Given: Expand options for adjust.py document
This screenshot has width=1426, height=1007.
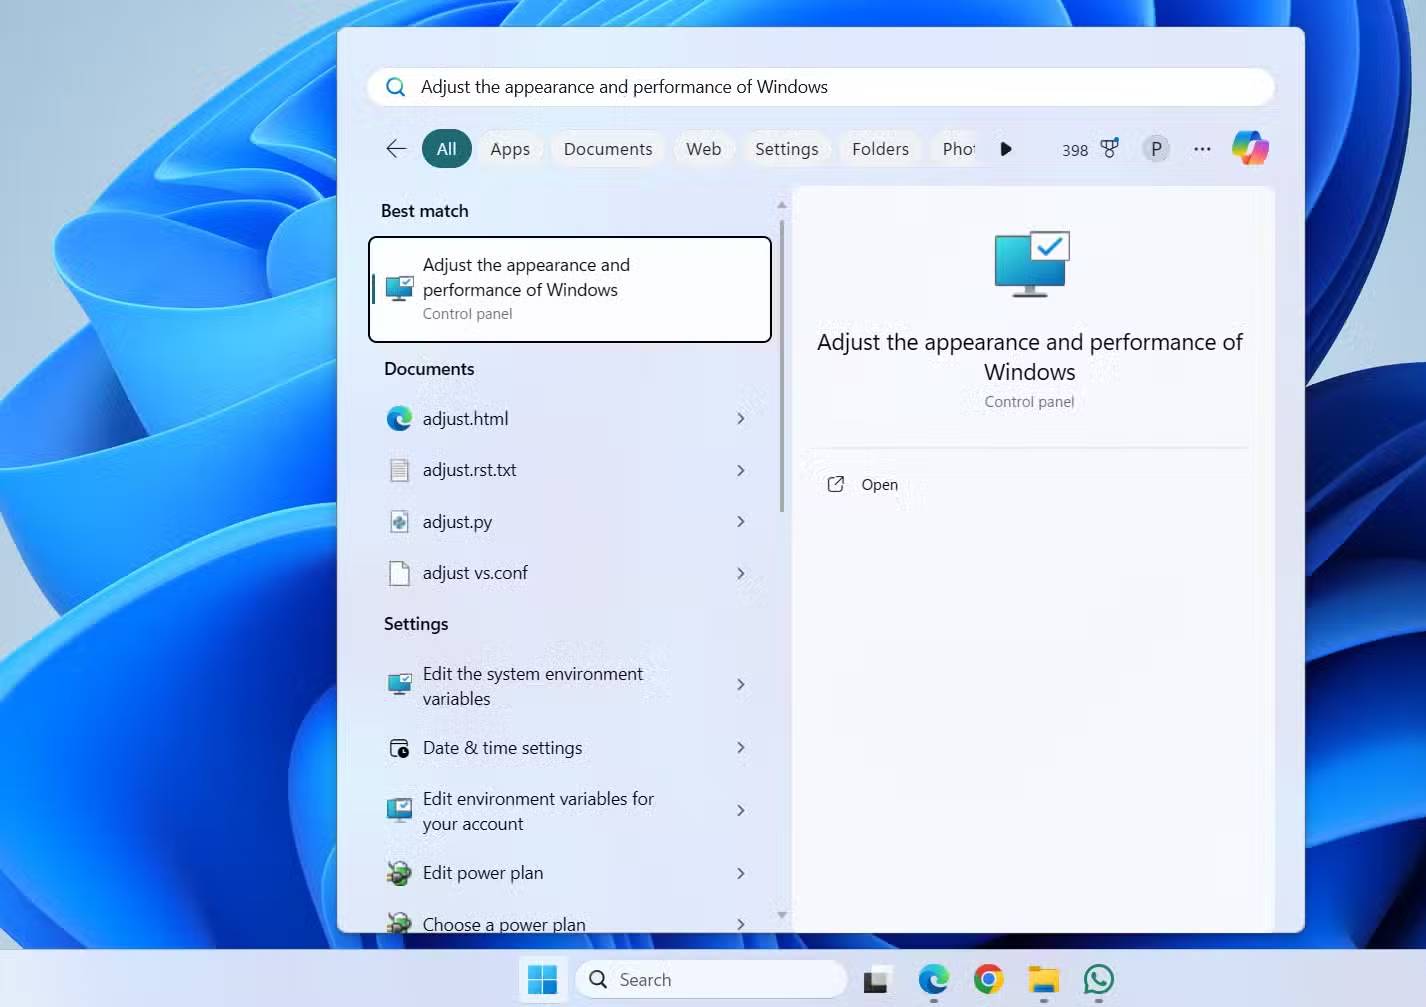Looking at the screenshot, I should (740, 522).
